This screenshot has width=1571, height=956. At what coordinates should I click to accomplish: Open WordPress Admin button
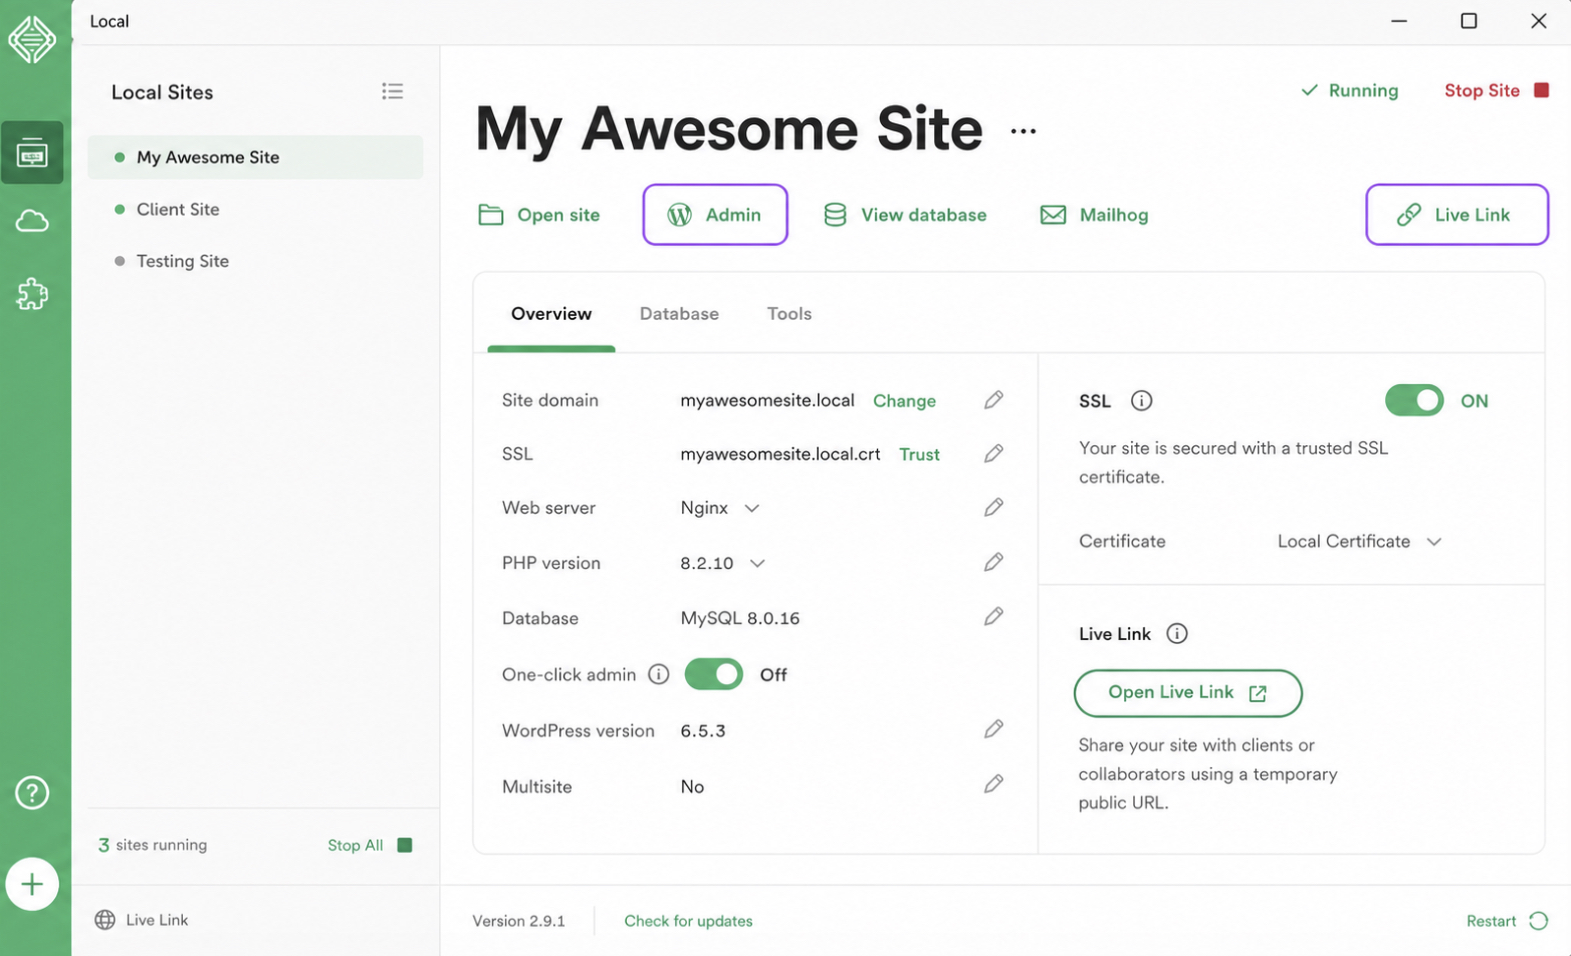point(715,214)
